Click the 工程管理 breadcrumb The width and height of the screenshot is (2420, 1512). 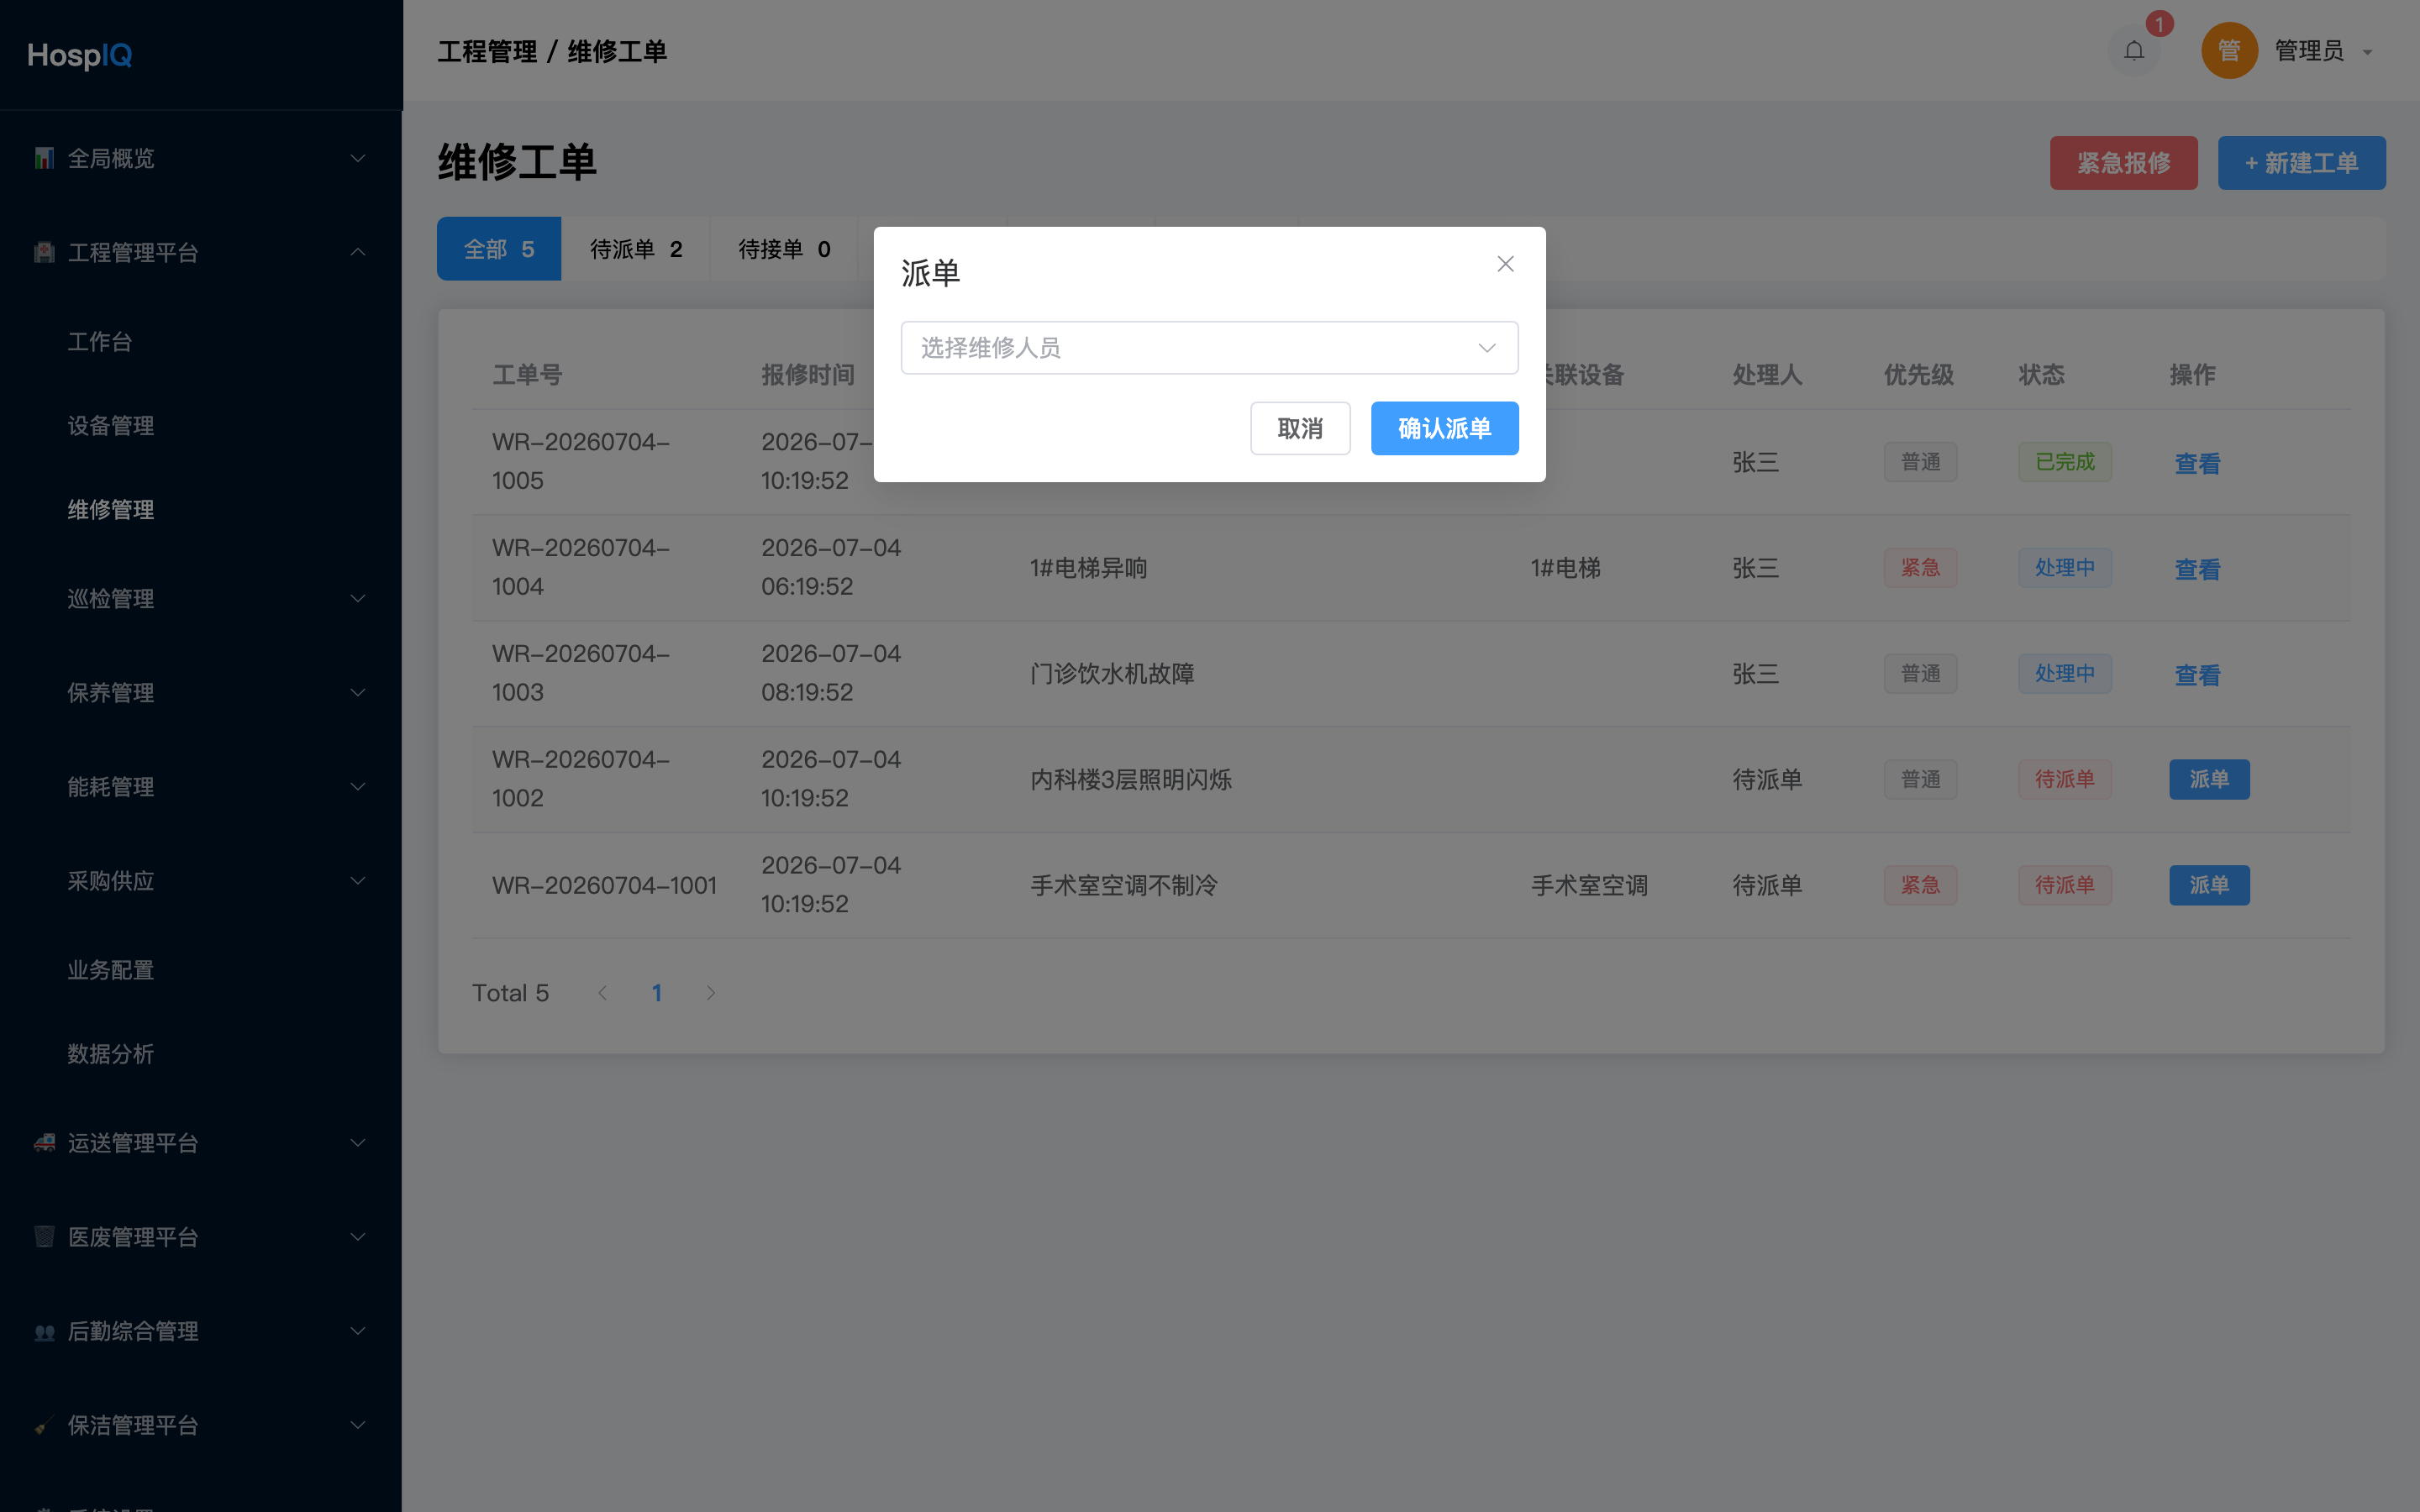(x=487, y=52)
